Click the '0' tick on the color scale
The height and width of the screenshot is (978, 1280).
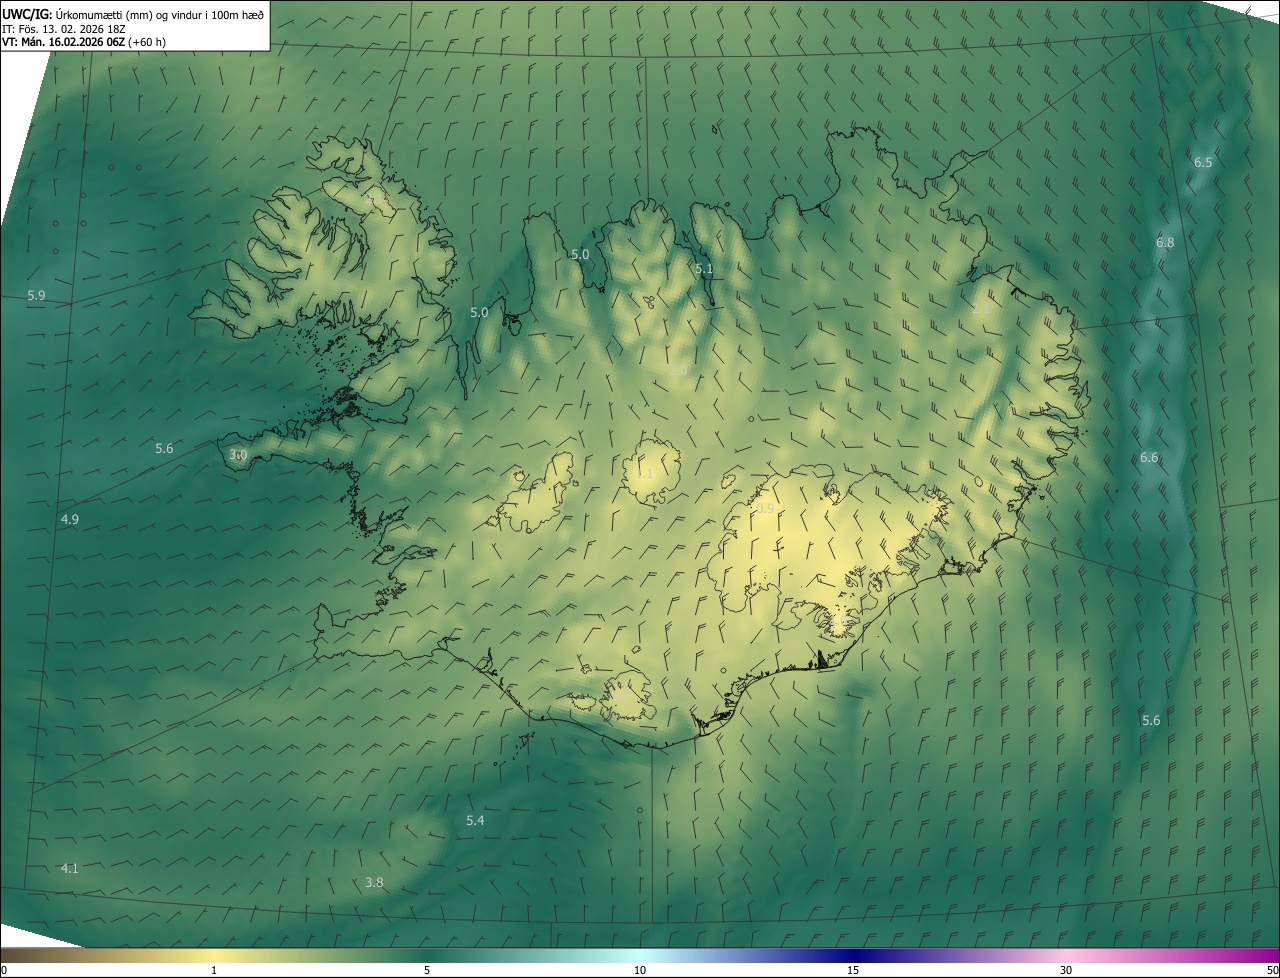[4, 970]
